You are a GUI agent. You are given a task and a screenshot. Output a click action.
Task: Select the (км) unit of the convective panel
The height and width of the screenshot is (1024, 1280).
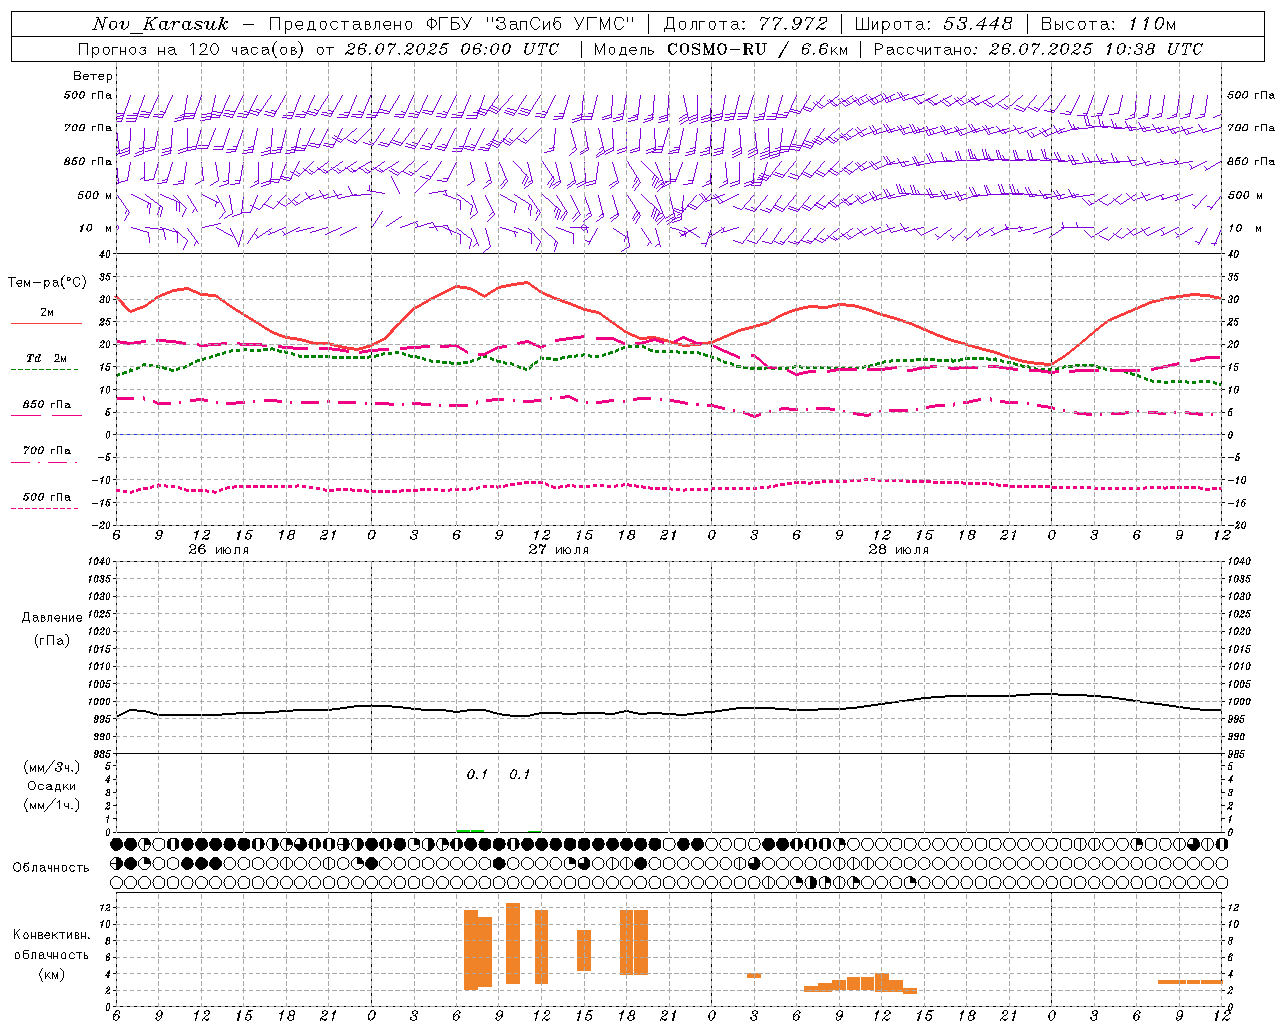(52, 974)
